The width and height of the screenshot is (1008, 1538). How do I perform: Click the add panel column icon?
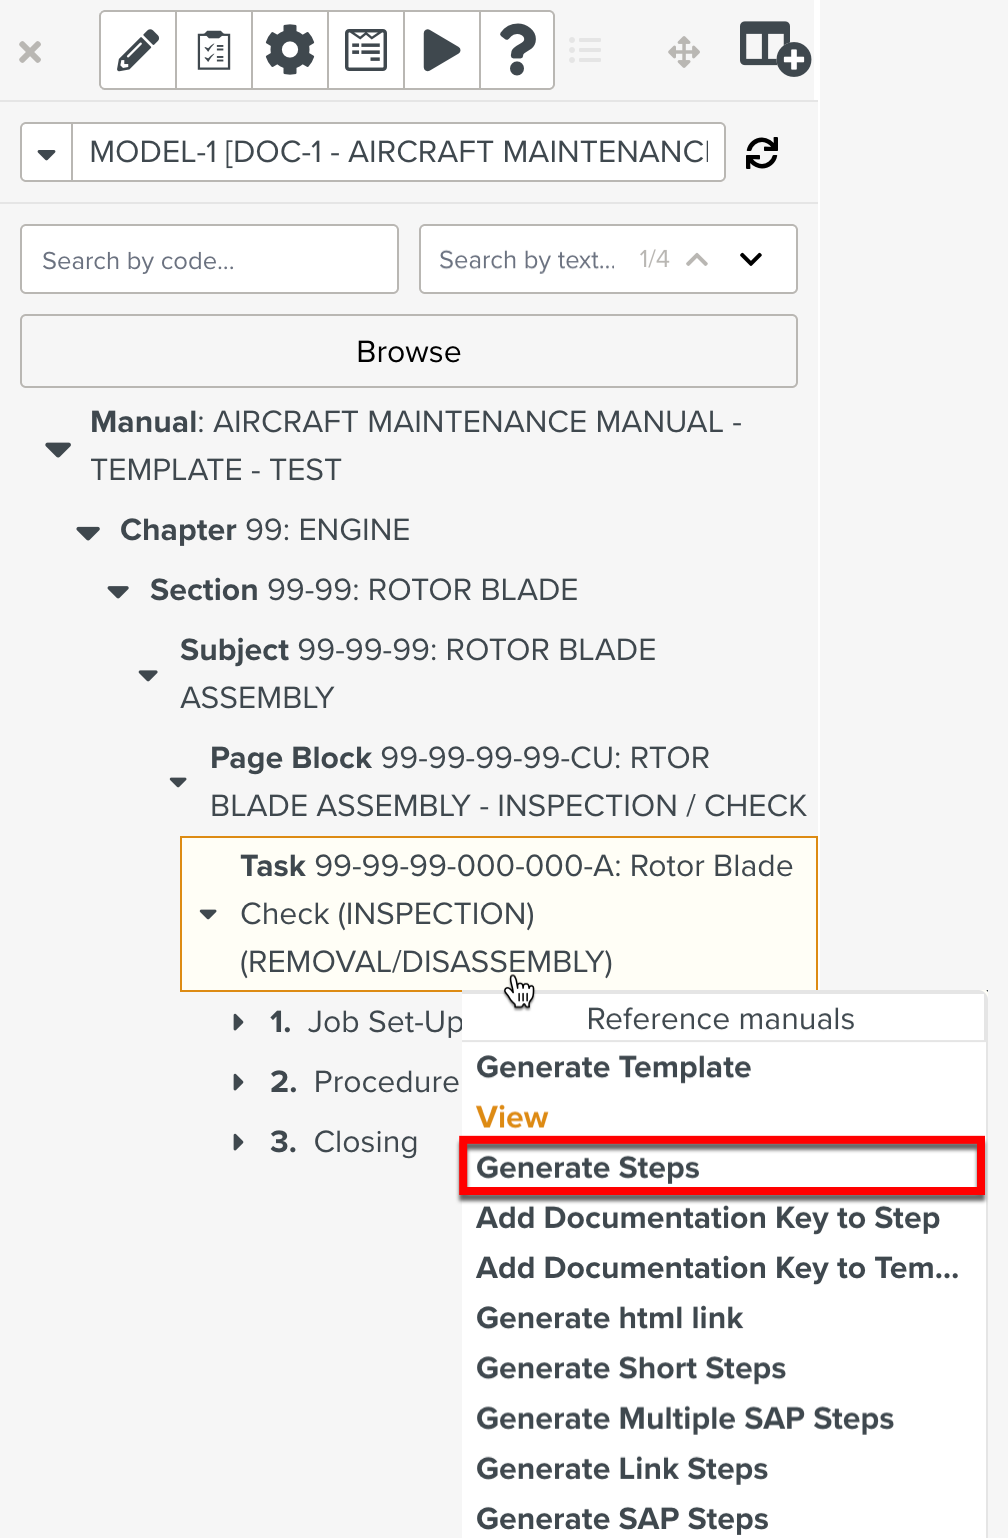(773, 50)
